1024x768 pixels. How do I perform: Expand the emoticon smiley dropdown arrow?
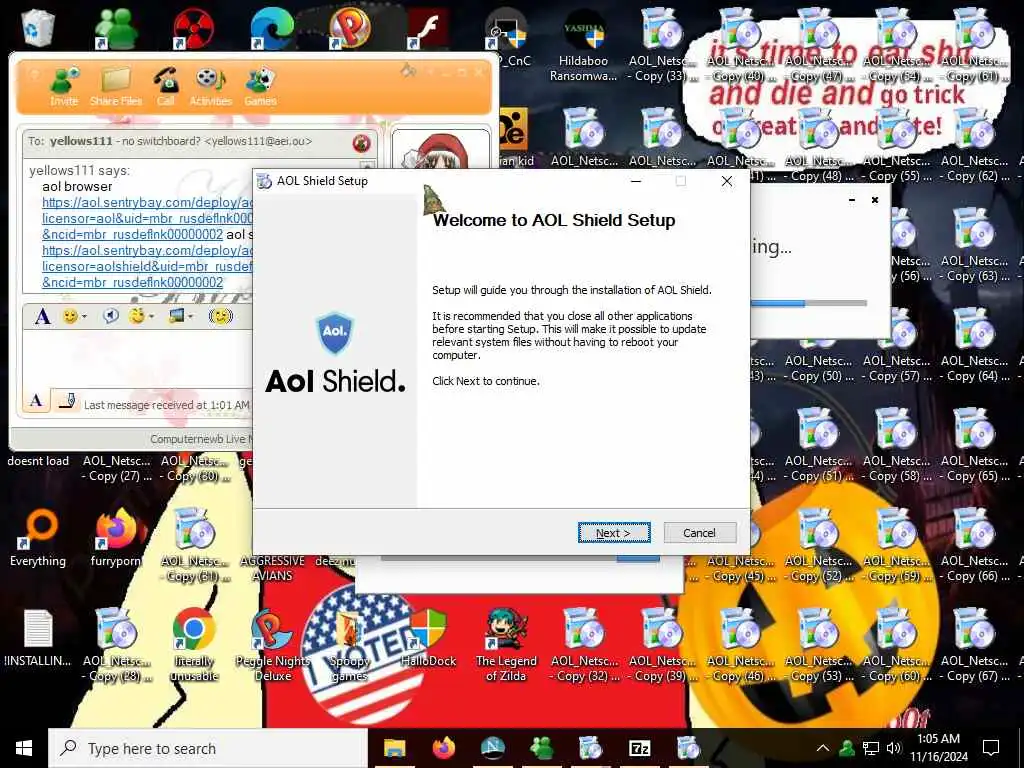(x=84, y=317)
